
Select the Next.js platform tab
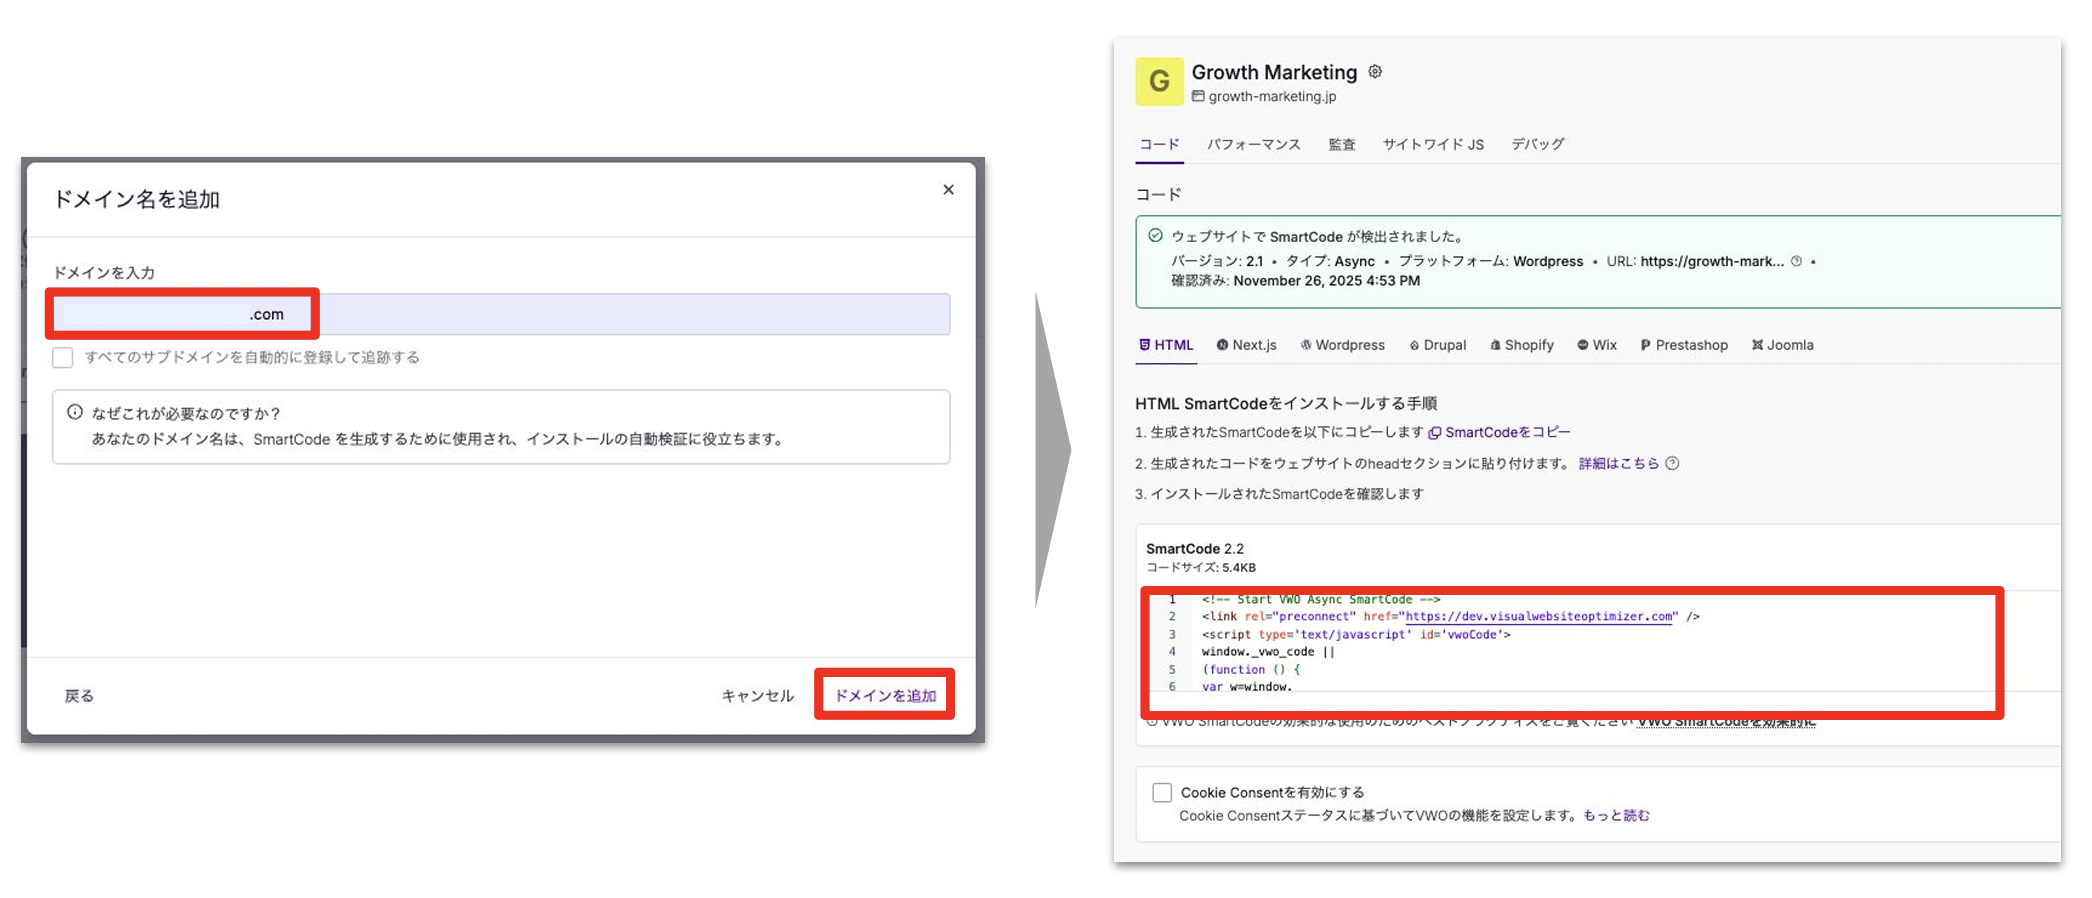pos(1246,345)
